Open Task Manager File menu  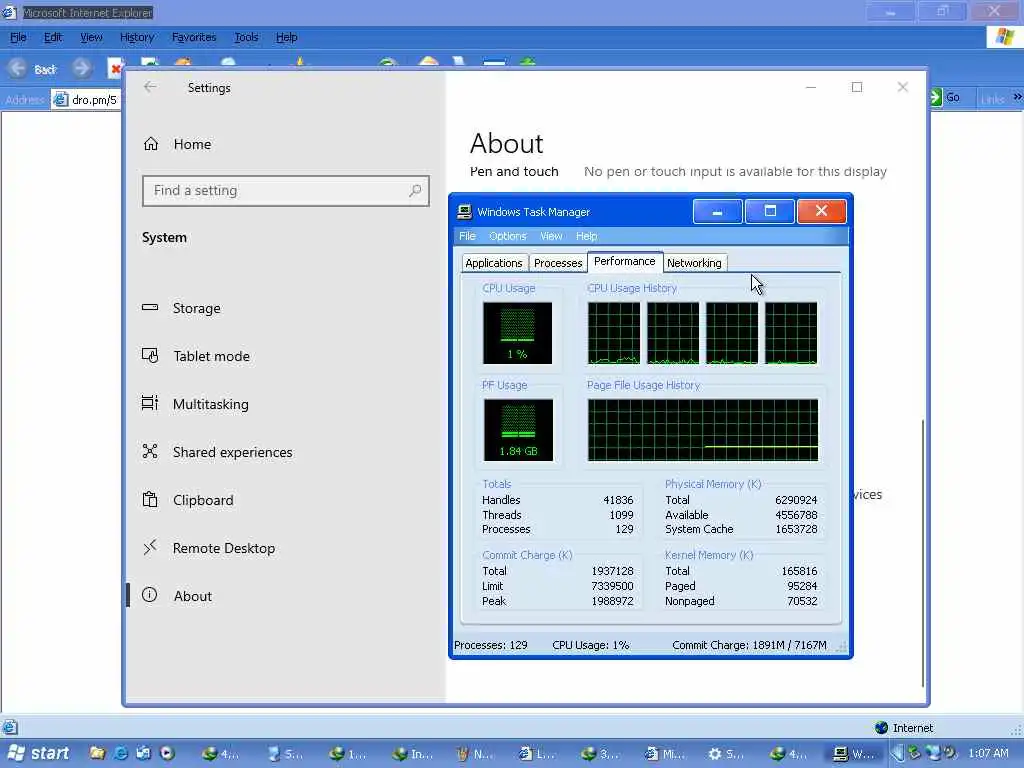pyautogui.click(x=467, y=236)
